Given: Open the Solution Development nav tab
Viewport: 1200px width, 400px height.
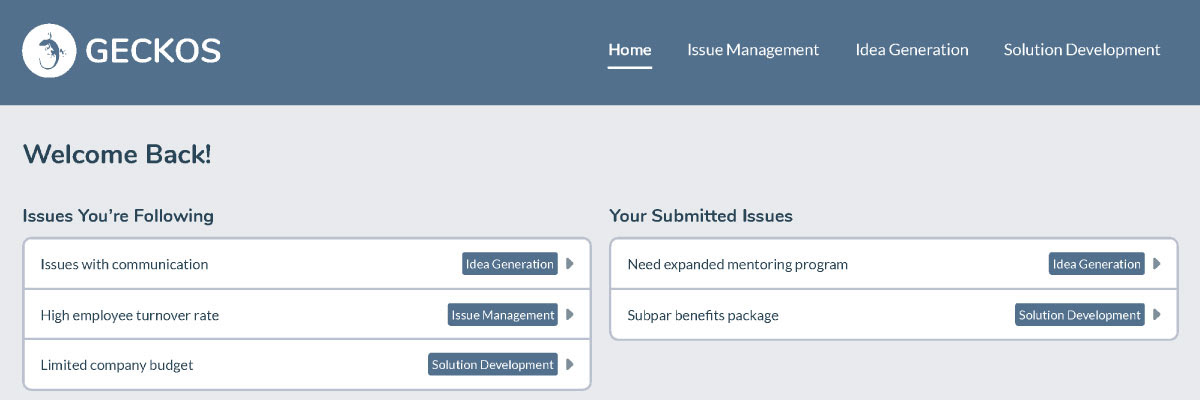Looking at the screenshot, I should point(1082,50).
